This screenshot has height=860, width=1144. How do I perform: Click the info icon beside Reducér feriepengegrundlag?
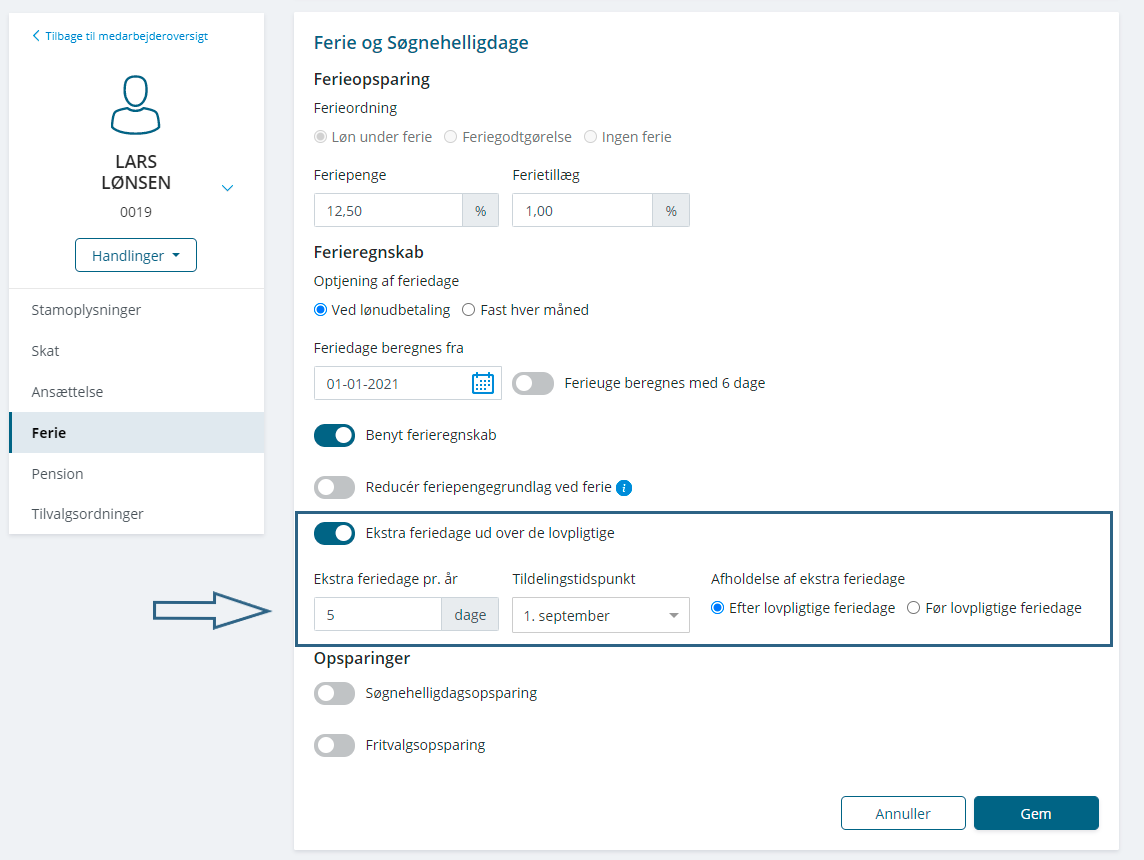[x=624, y=488]
